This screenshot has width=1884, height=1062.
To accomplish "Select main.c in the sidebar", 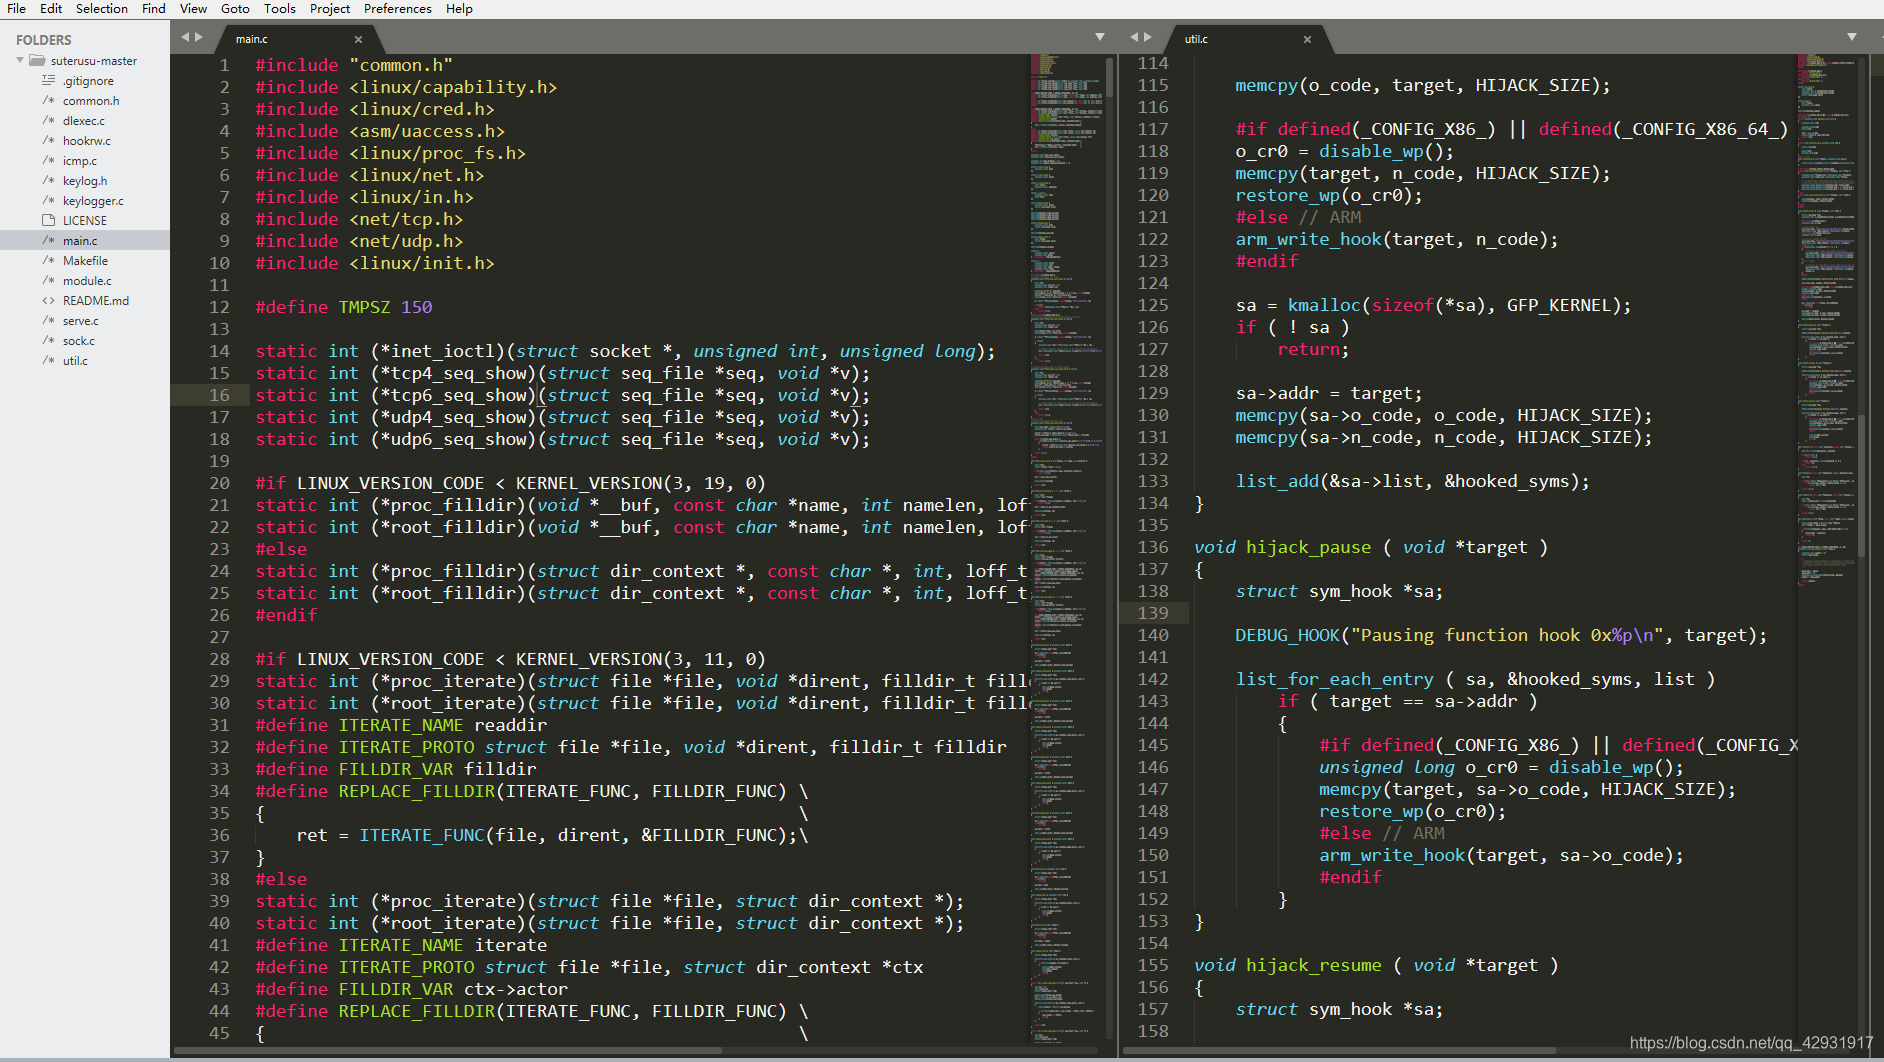I will [80, 241].
